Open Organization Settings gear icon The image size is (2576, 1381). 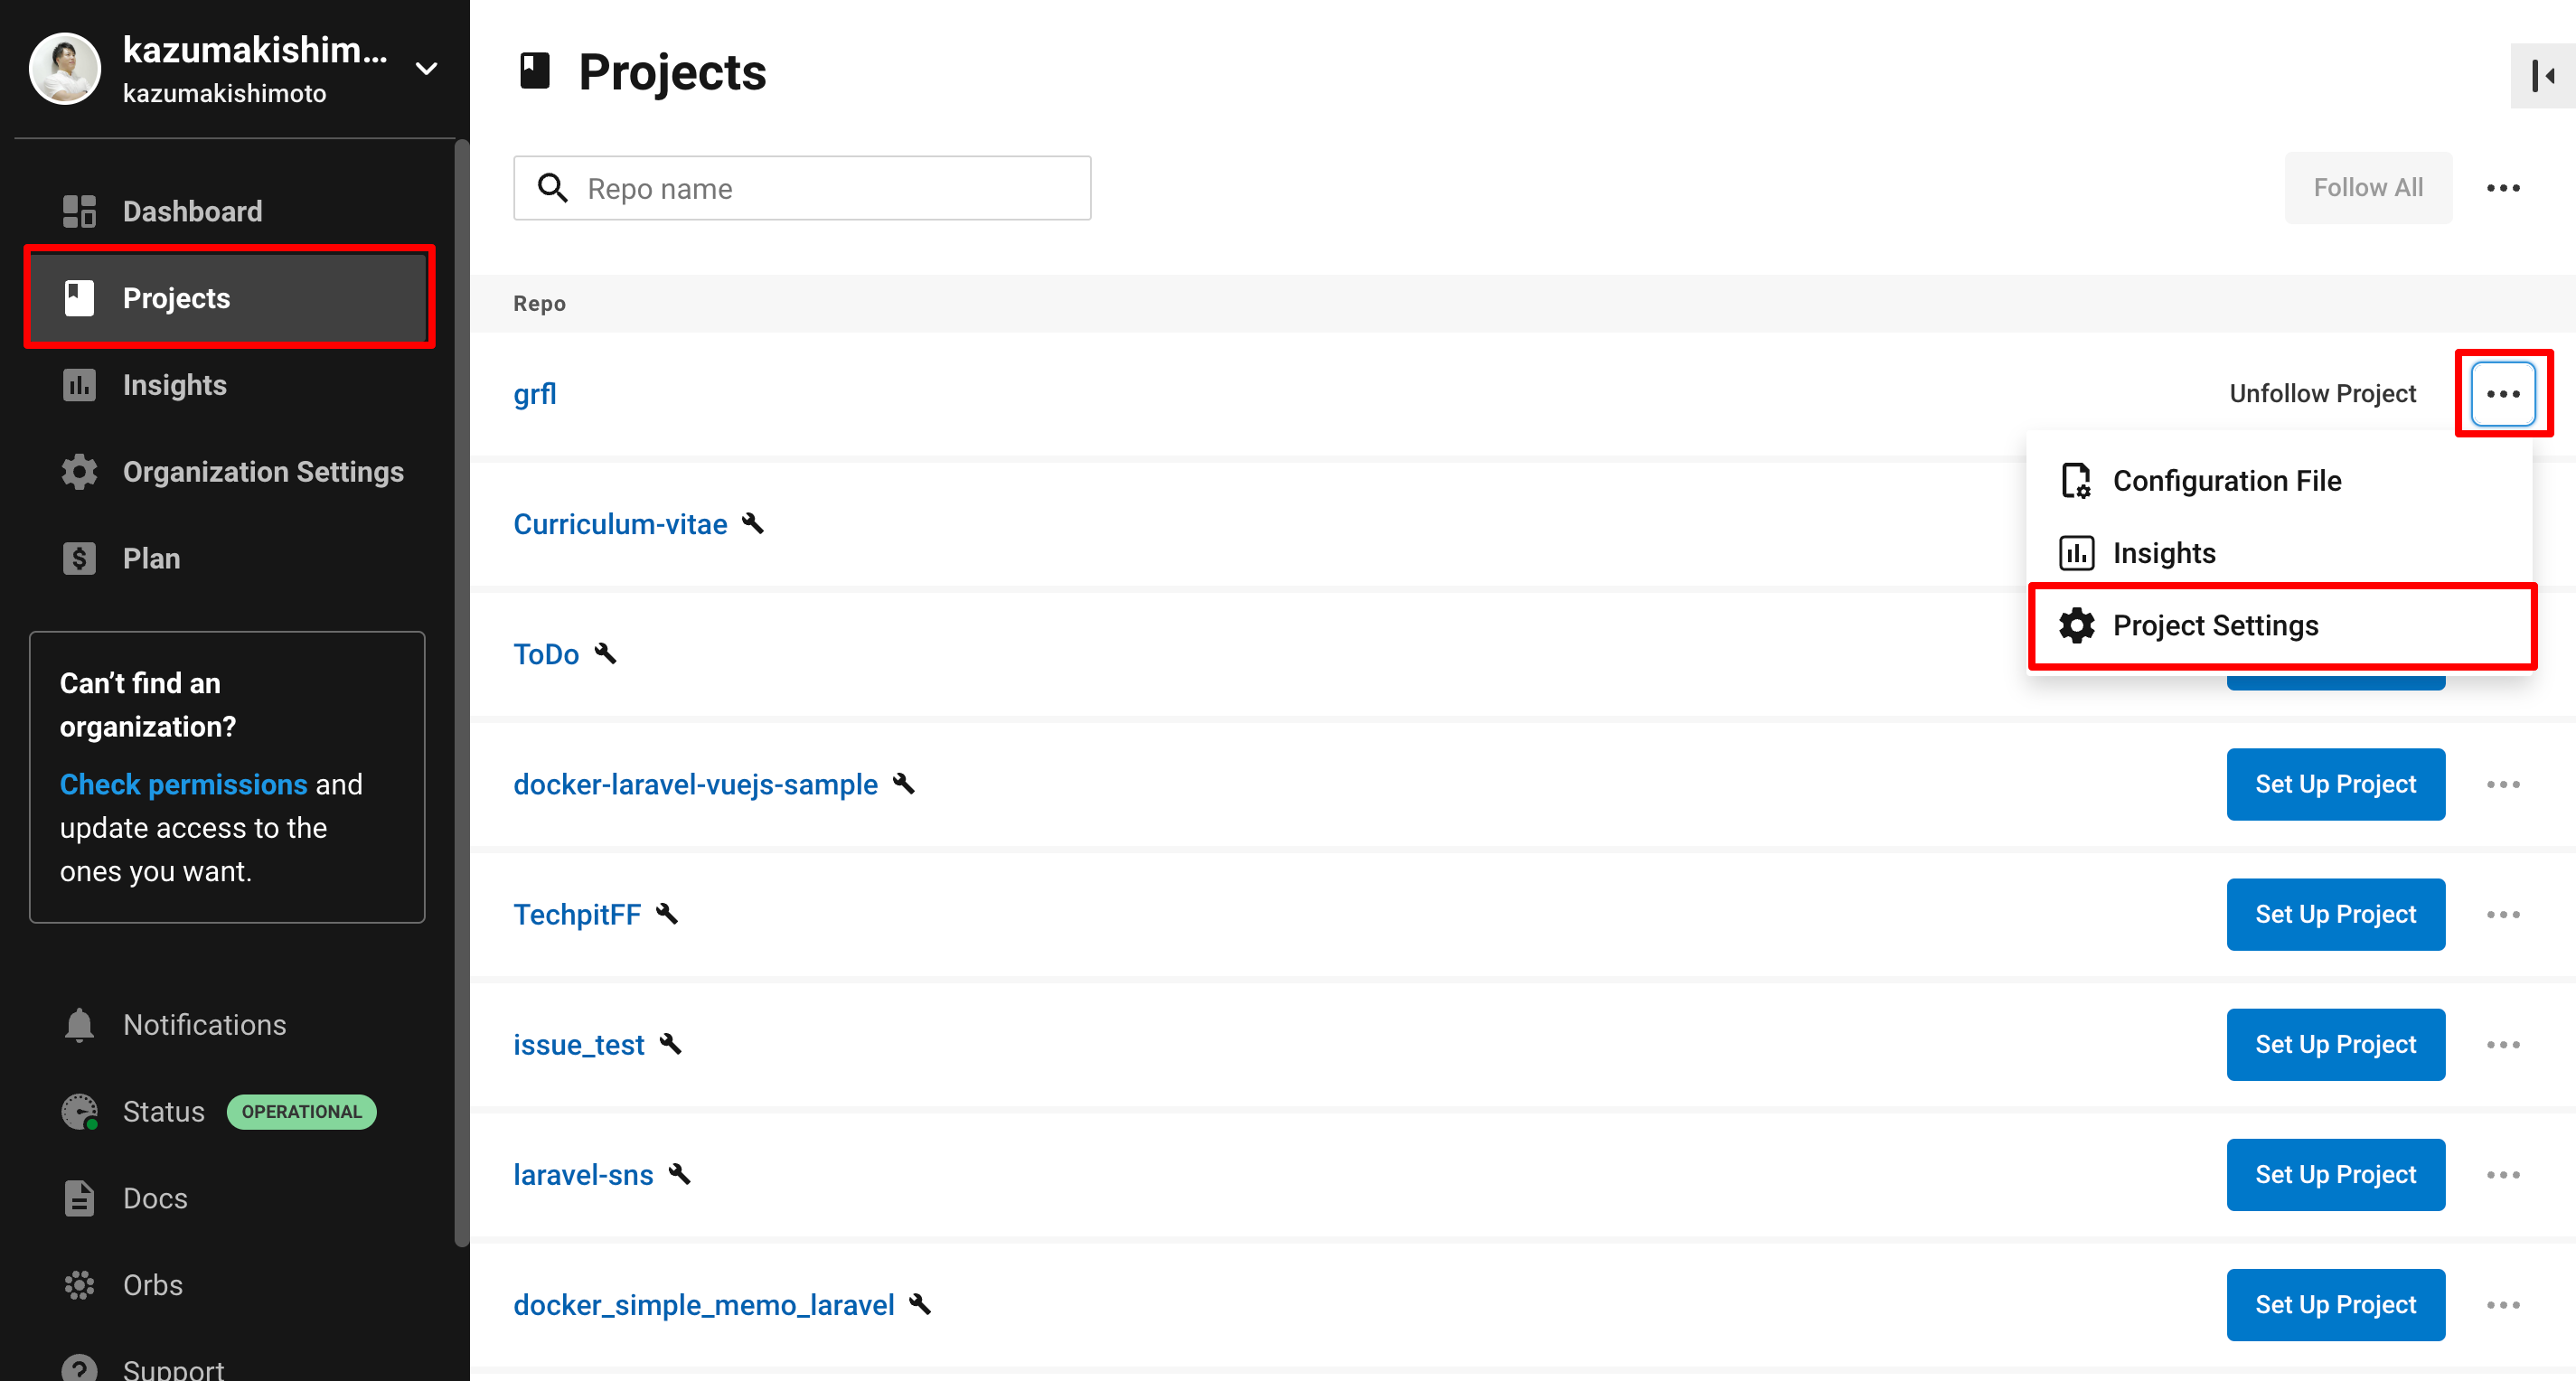(x=79, y=472)
